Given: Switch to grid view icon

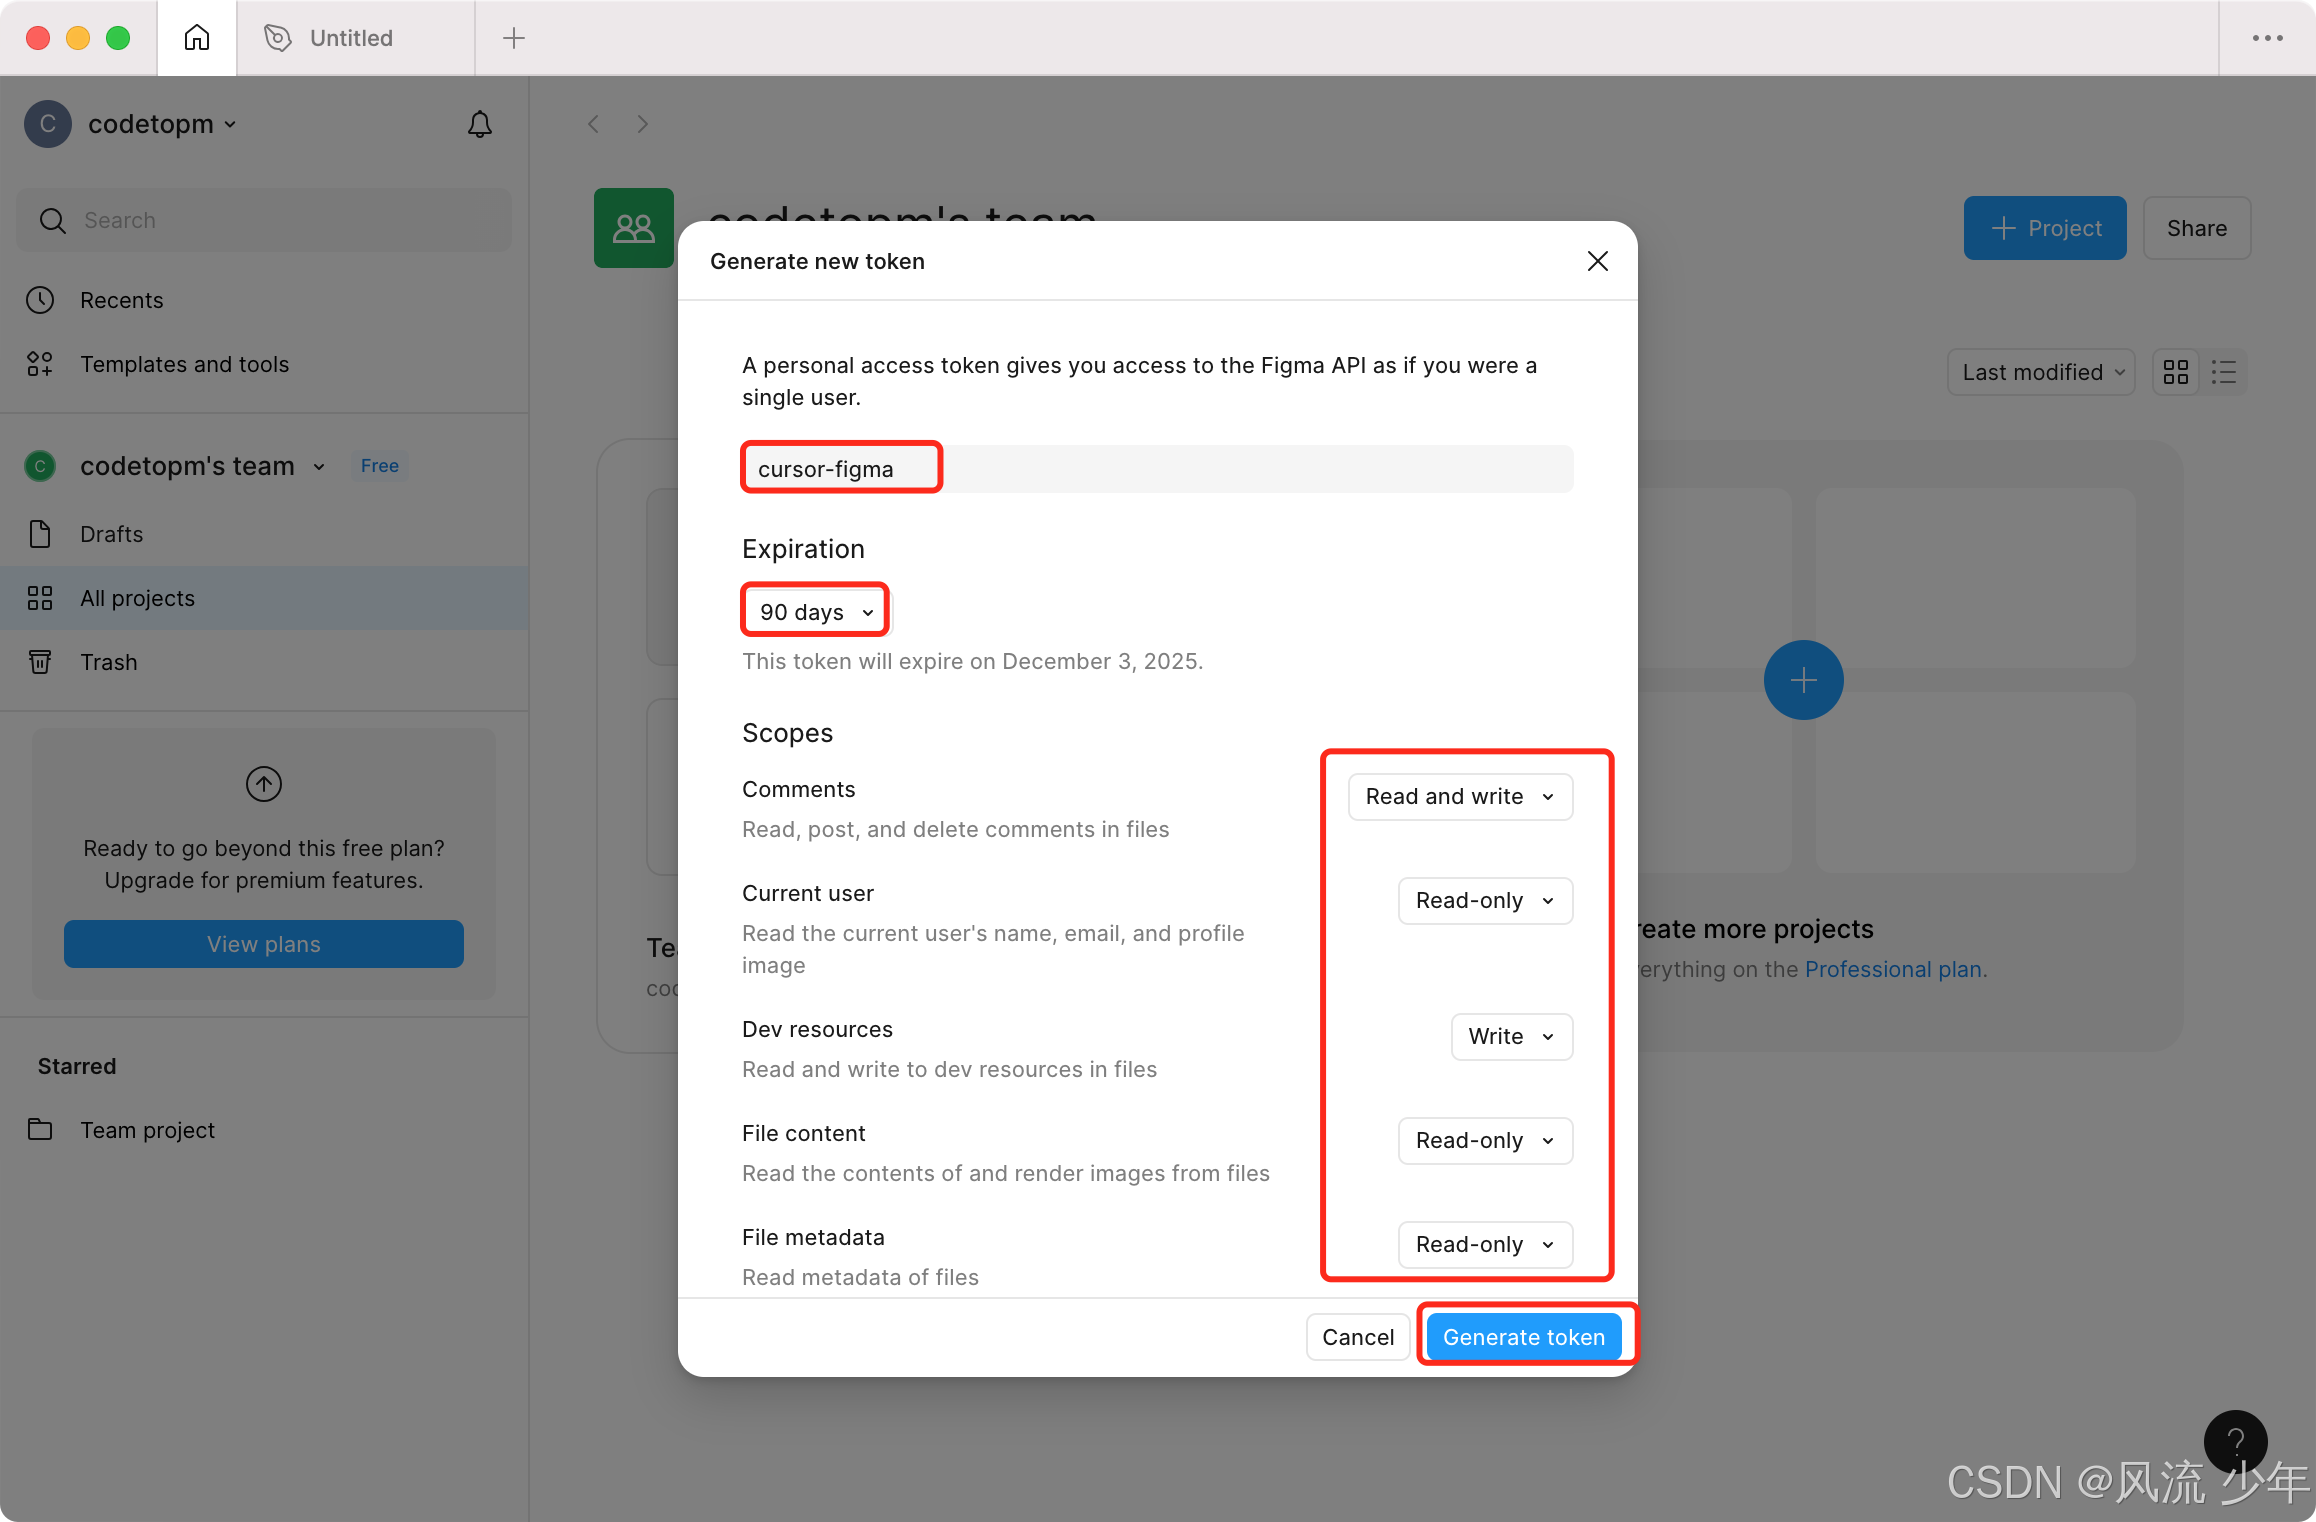Looking at the screenshot, I should pyautogui.click(x=2175, y=372).
